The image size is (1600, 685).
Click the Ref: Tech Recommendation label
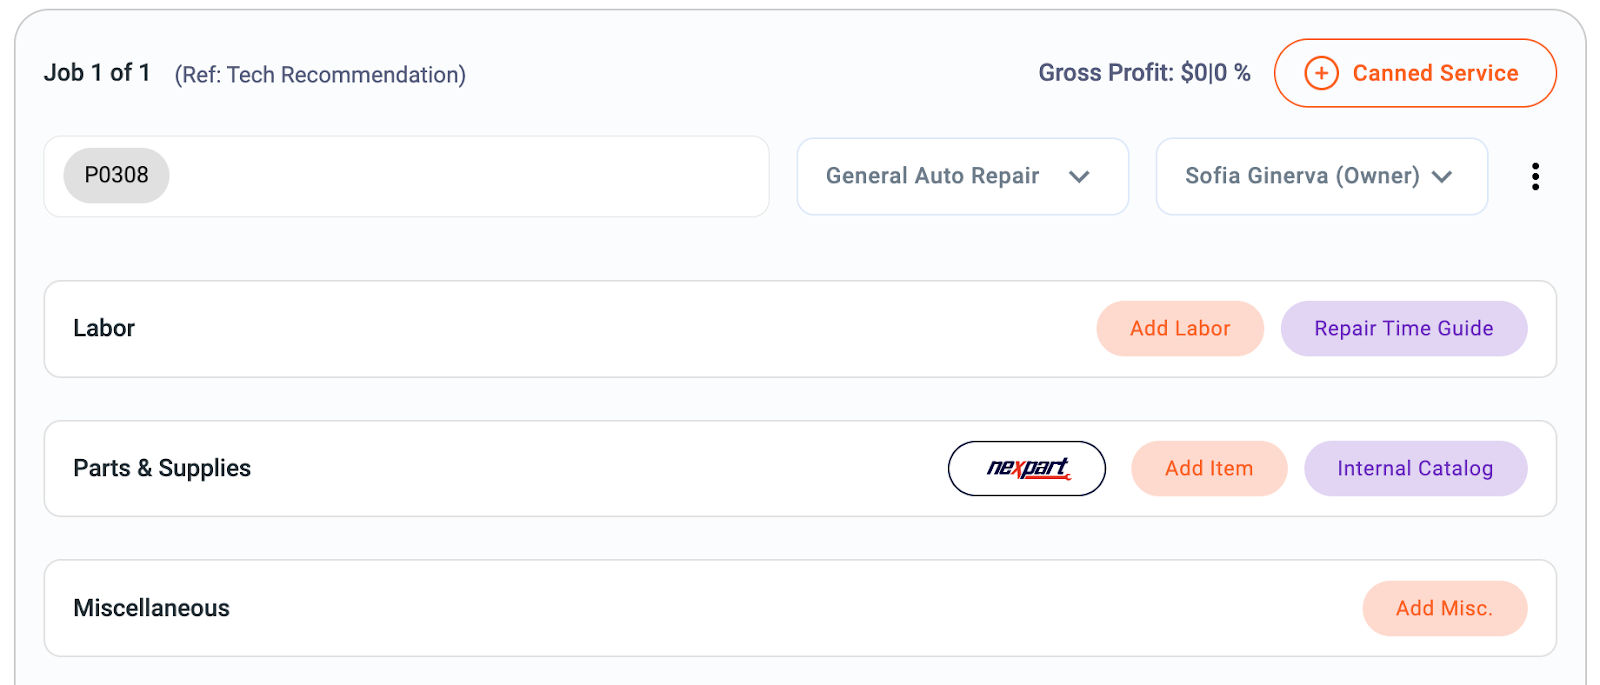[x=320, y=75]
